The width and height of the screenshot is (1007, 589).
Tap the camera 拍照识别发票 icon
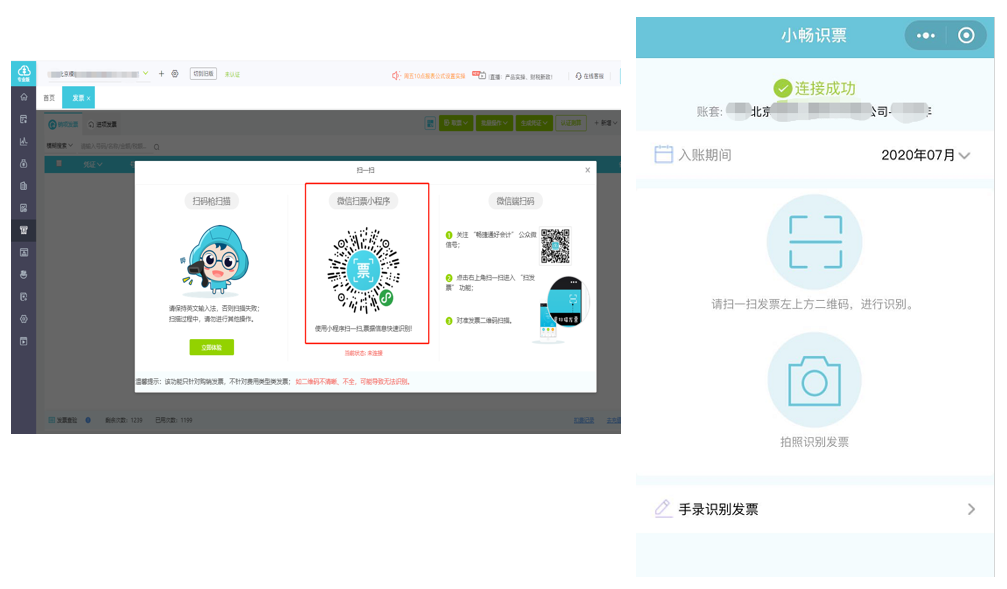pyautogui.click(x=814, y=380)
